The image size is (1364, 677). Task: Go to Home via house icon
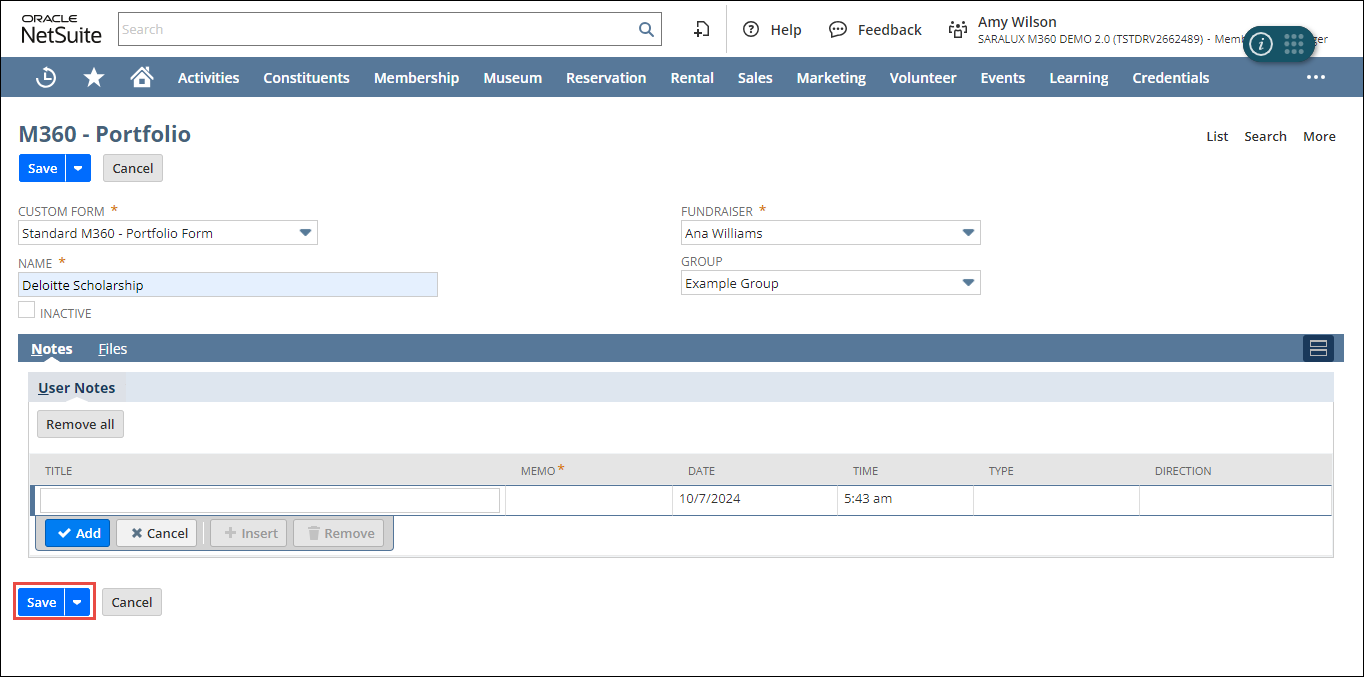(142, 77)
